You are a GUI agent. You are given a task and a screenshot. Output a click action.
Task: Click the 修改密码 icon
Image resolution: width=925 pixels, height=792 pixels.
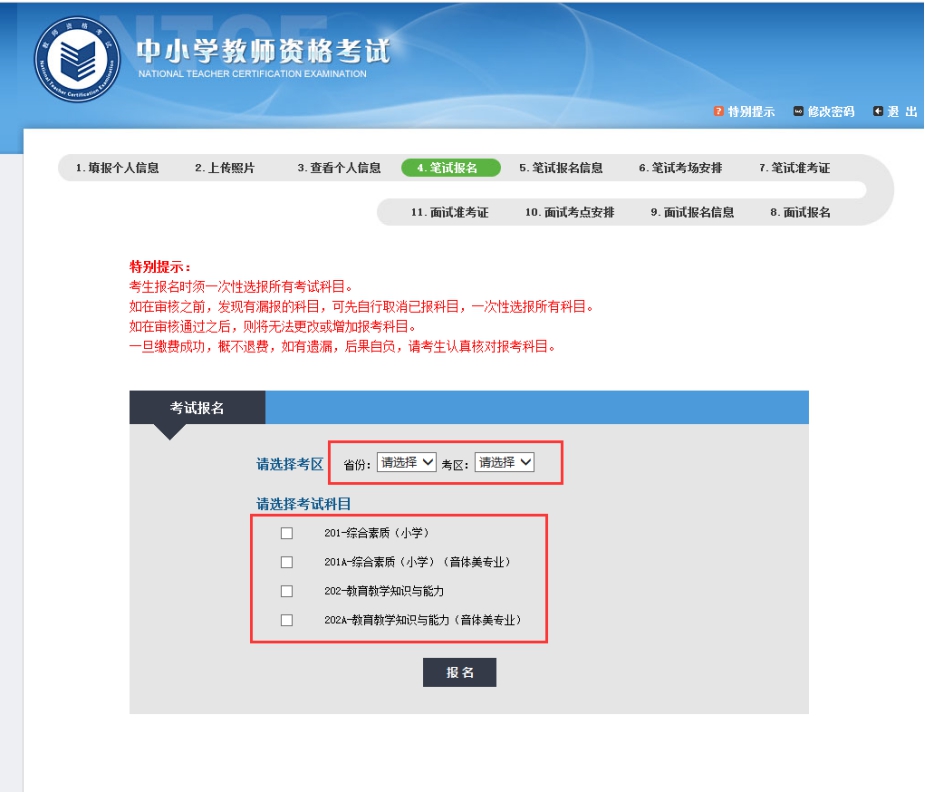798,112
